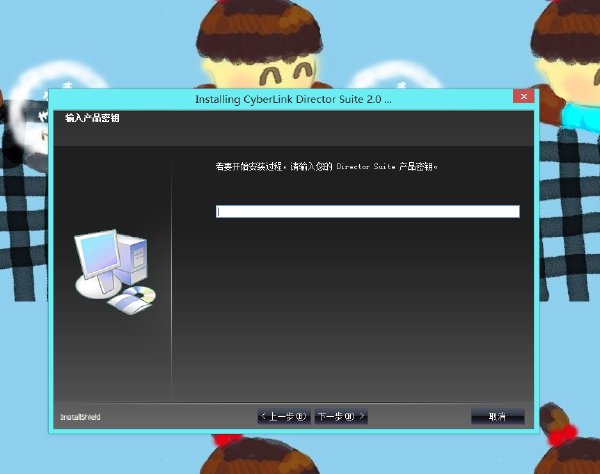
Task: Cancel the installation with 取消
Action: tap(497, 416)
